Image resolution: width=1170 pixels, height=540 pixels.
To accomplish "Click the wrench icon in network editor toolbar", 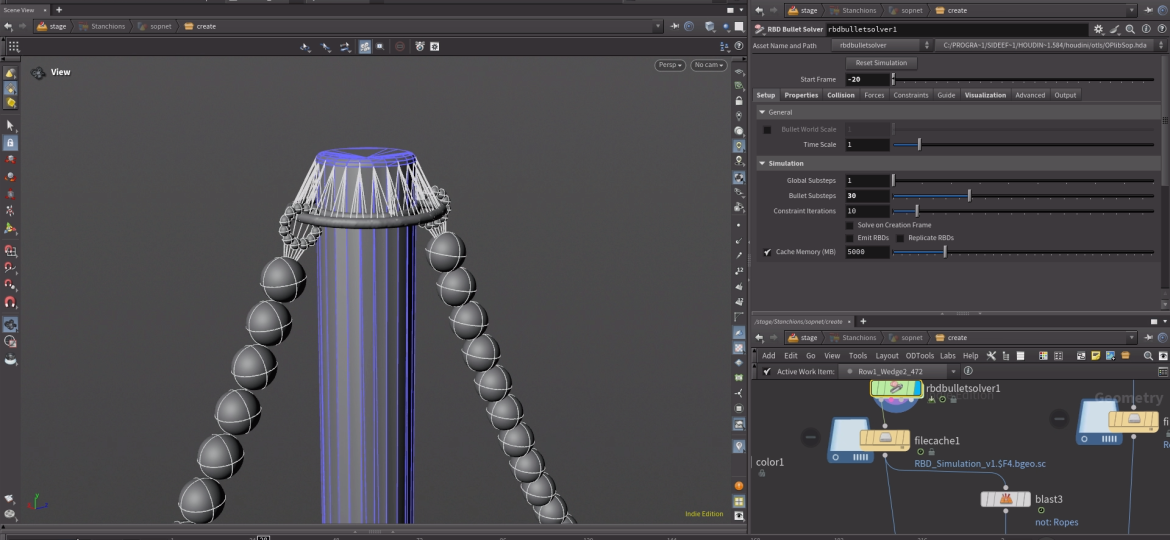I will click(x=991, y=355).
